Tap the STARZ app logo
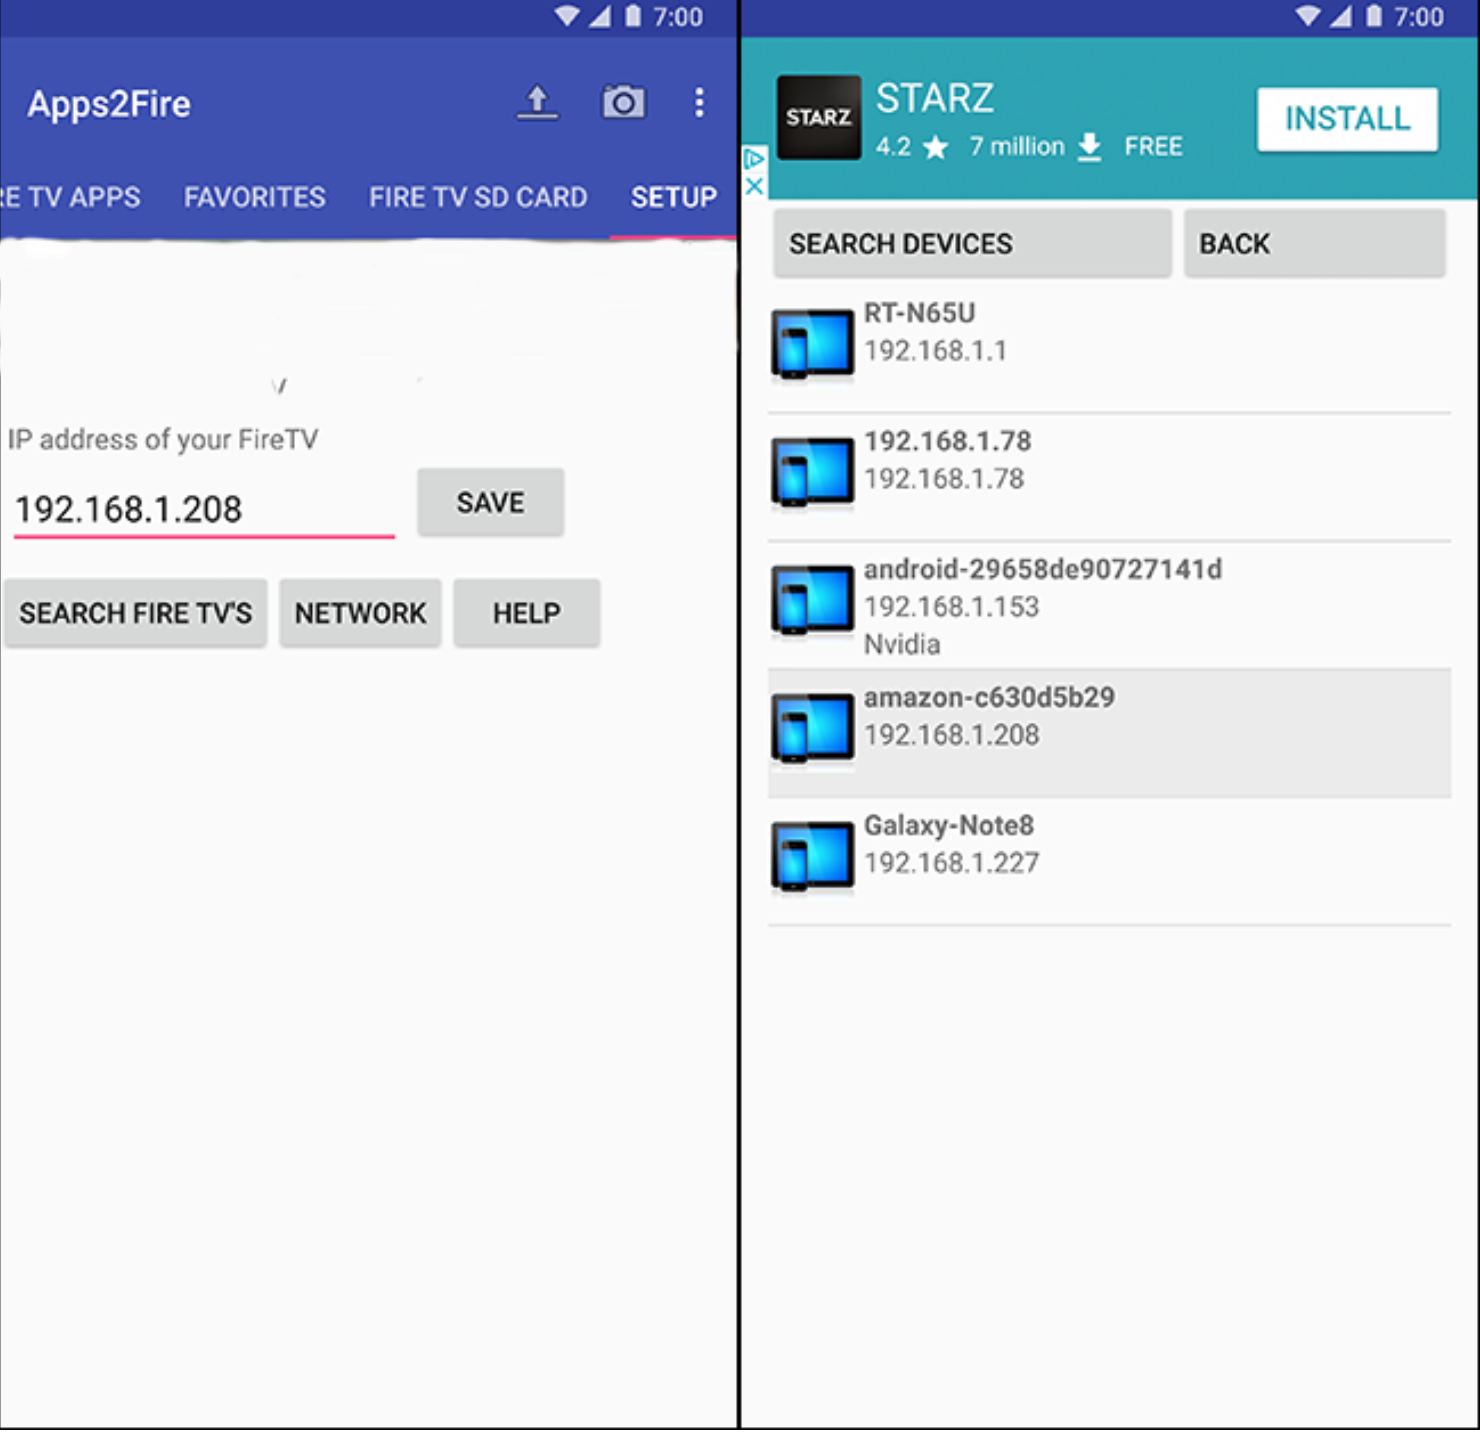1480x1432 pixels. coord(819,118)
